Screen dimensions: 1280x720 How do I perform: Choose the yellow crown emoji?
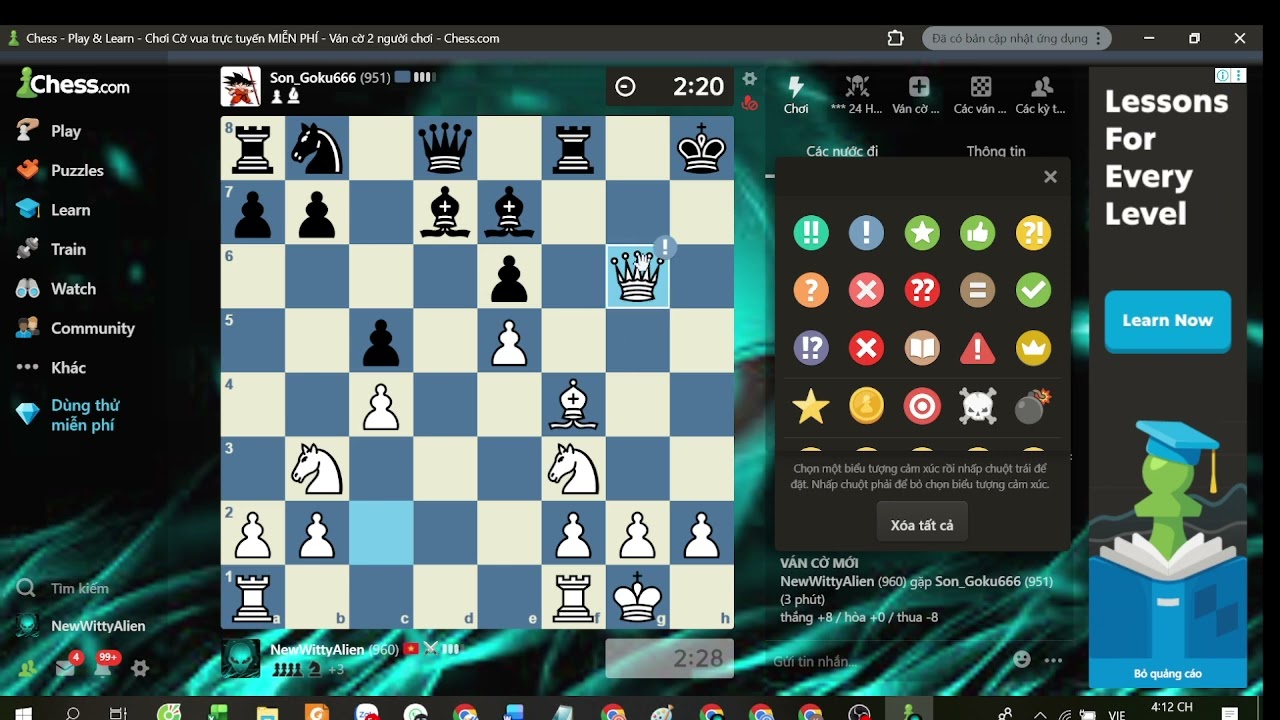point(1033,348)
